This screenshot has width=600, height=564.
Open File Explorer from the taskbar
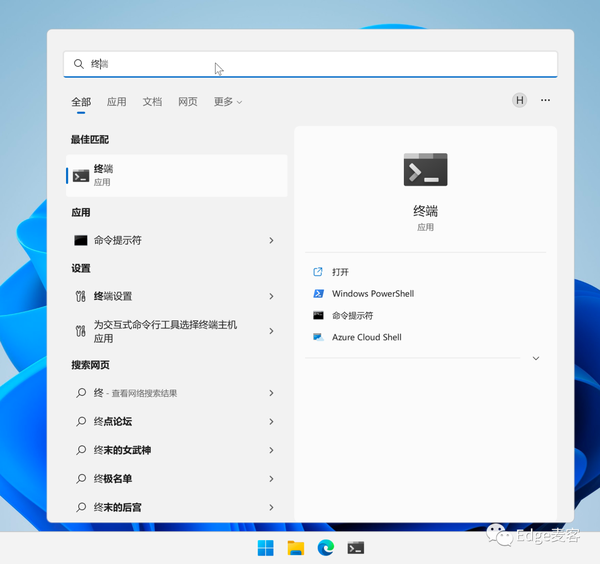(x=296, y=548)
